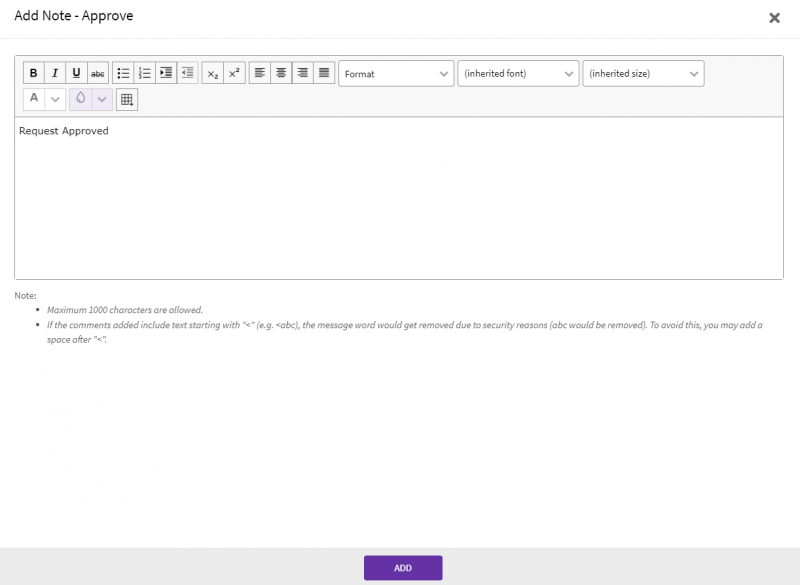The width and height of the screenshot is (800, 585).
Task: Open the inherited size dropdown
Action: click(x=643, y=72)
